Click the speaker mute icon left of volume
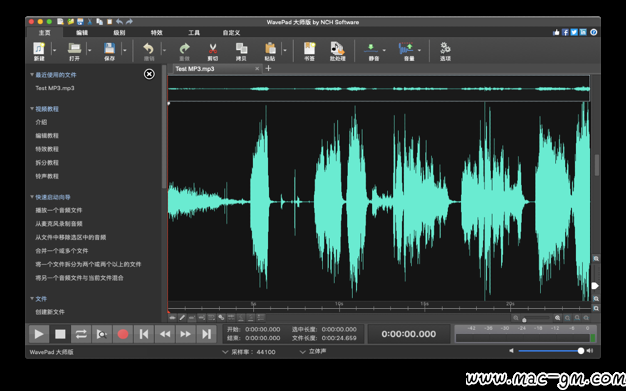 click(x=511, y=351)
